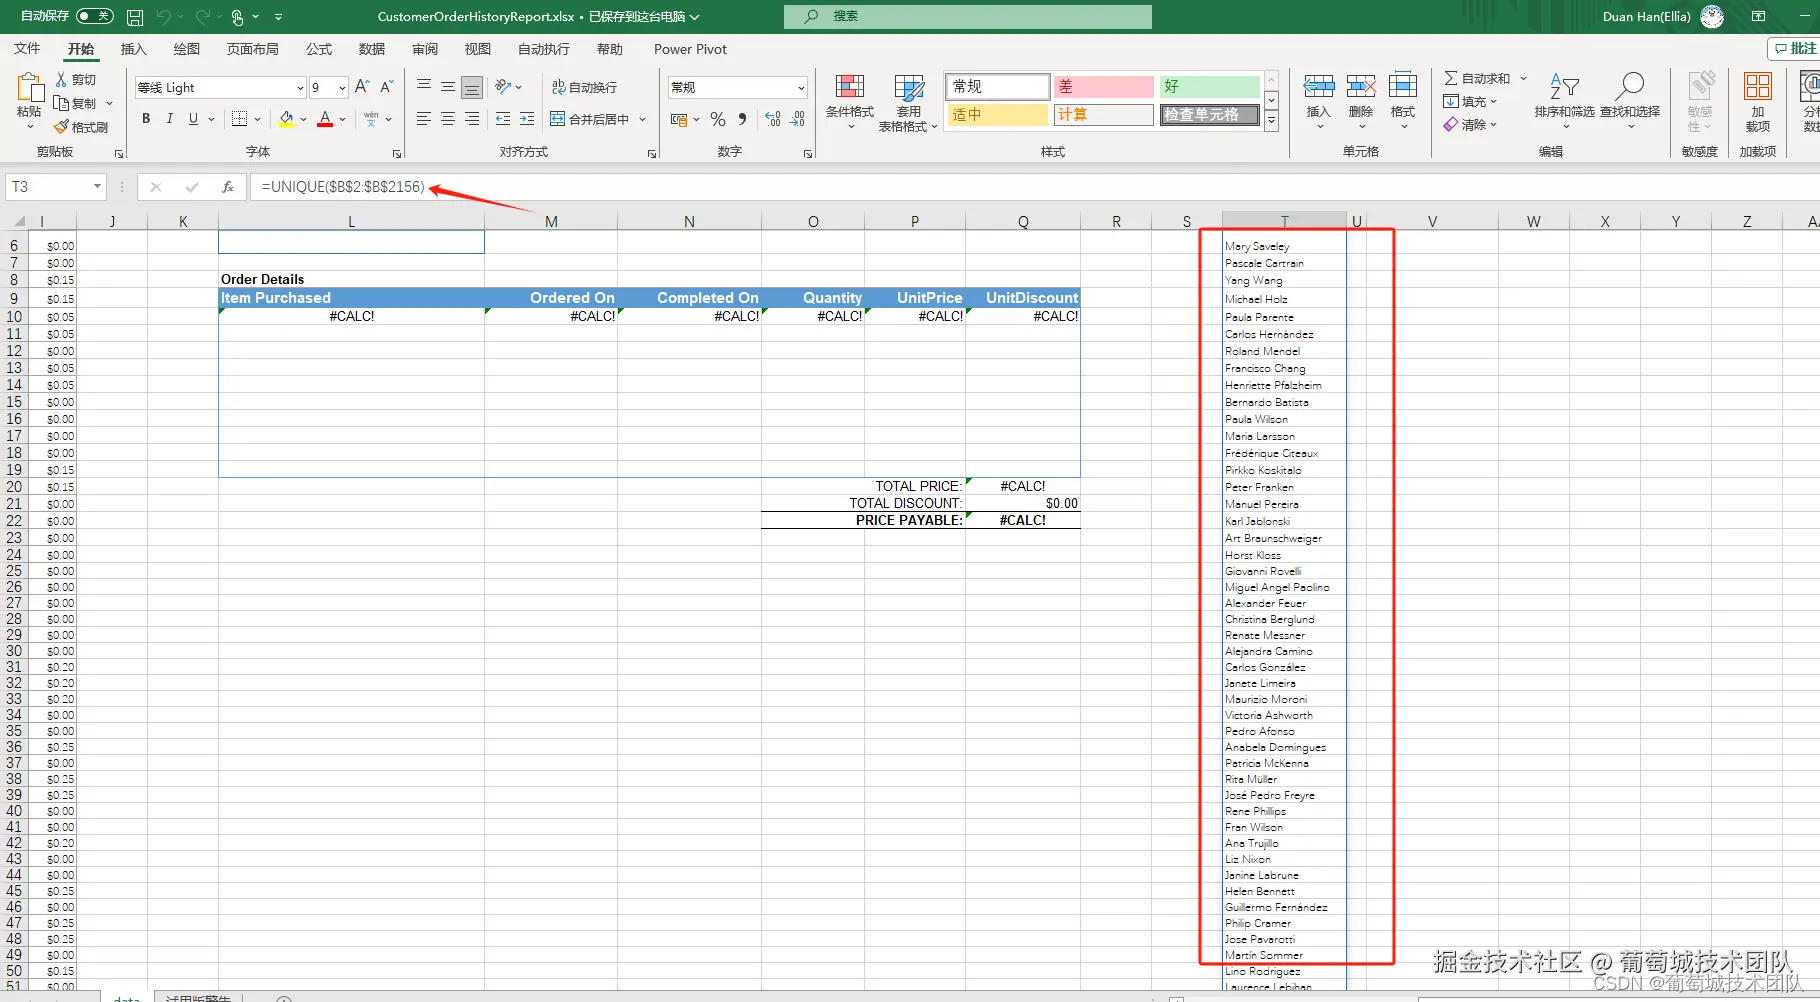Toggle center horizontal alignment
This screenshot has height=1002, width=1820.
tap(448, 119)
